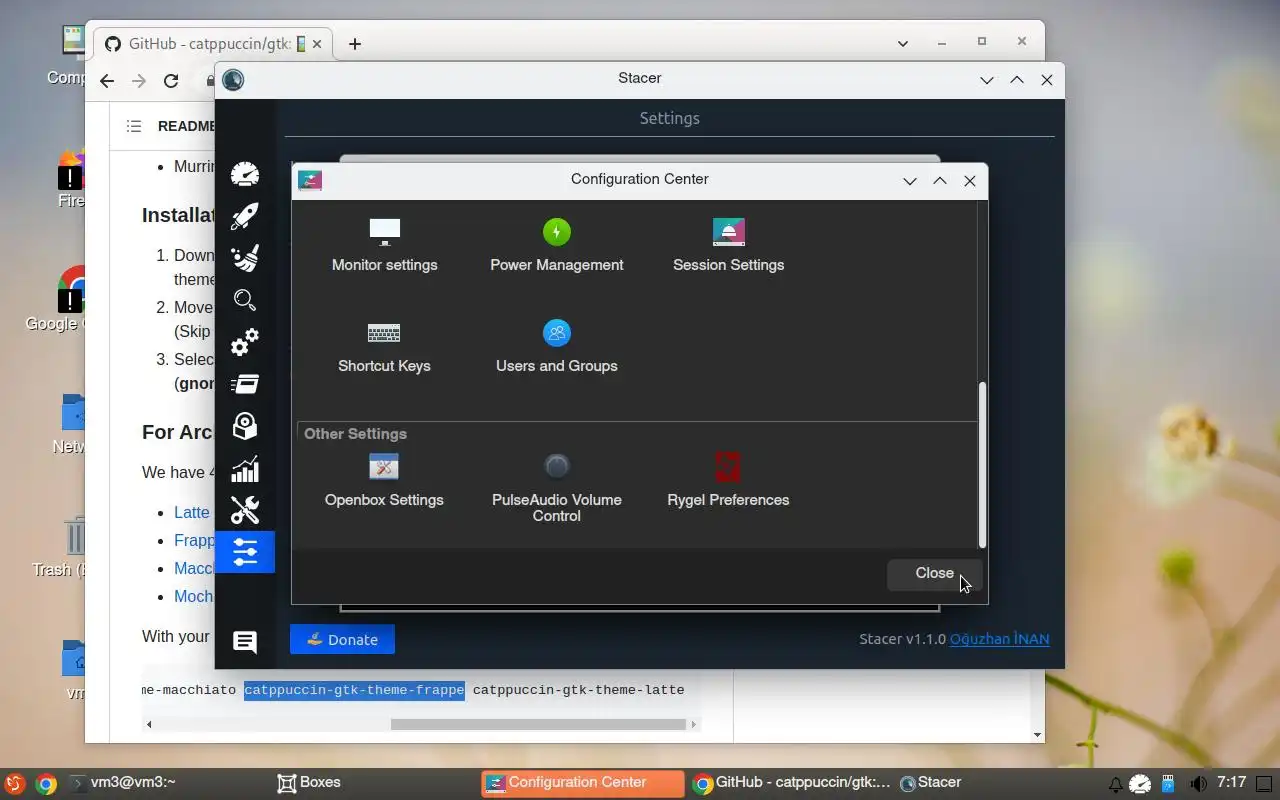The height and width of the screenshot is (800, 1280).
Task: Click Stacer title bar app icon
Action: pos(233,80)
